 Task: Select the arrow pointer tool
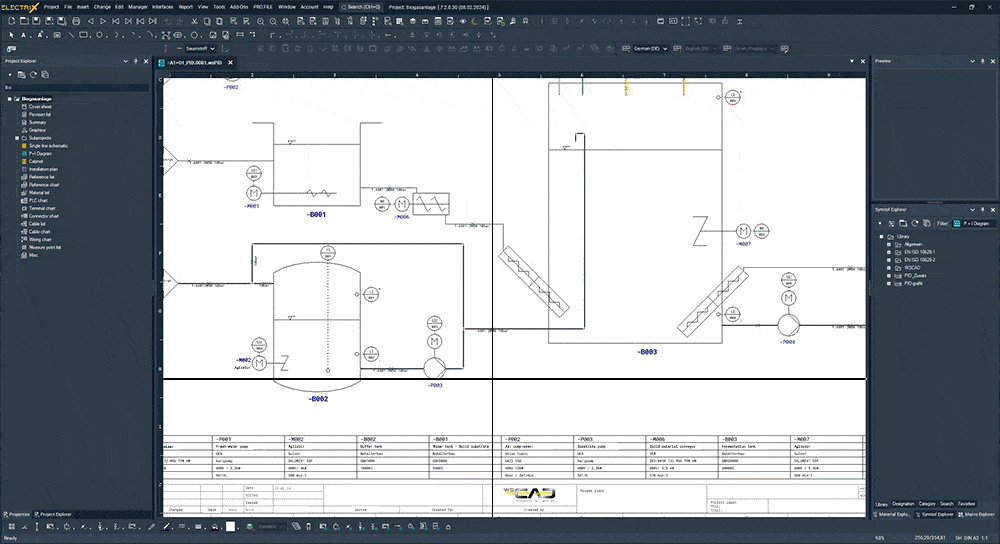tap(11, 35)
